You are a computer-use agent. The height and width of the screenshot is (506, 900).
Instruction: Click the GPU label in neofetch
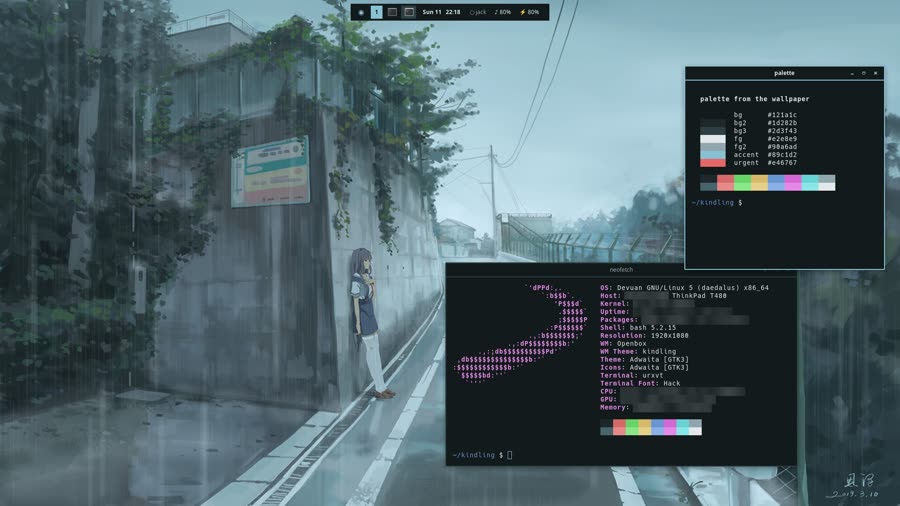[607, 400]
